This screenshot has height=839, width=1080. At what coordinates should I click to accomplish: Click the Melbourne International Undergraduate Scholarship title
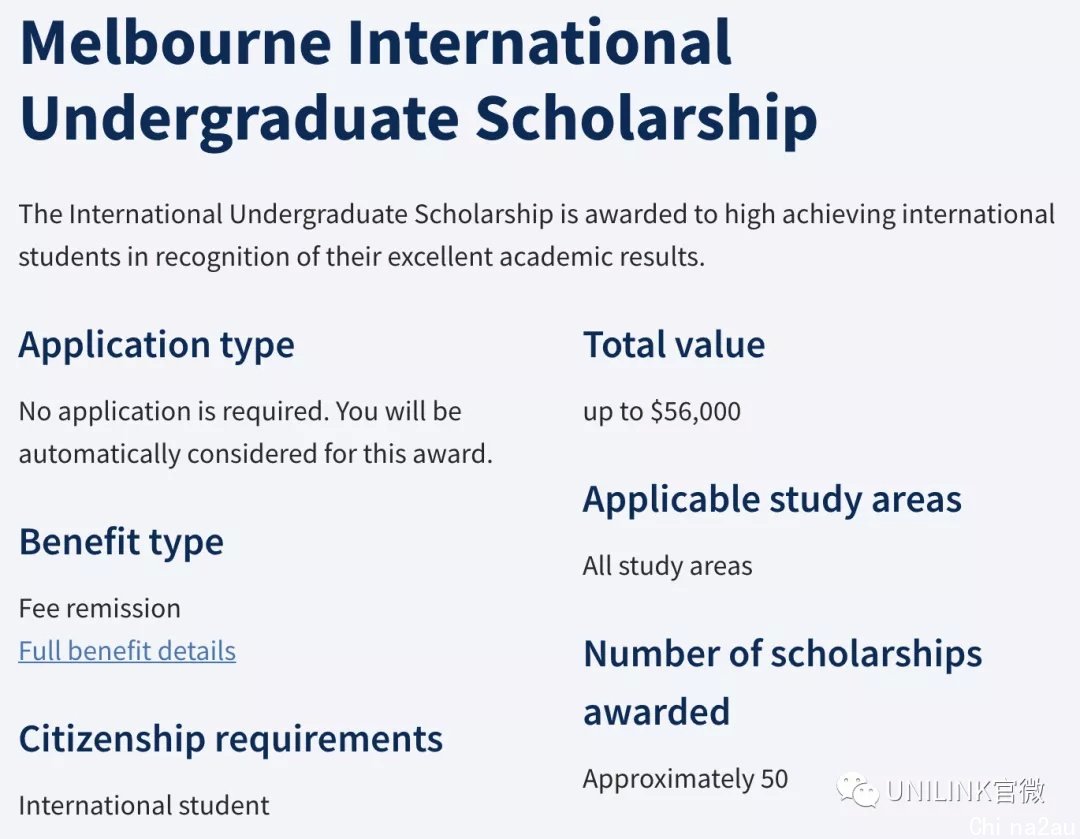tap(419, 81)
